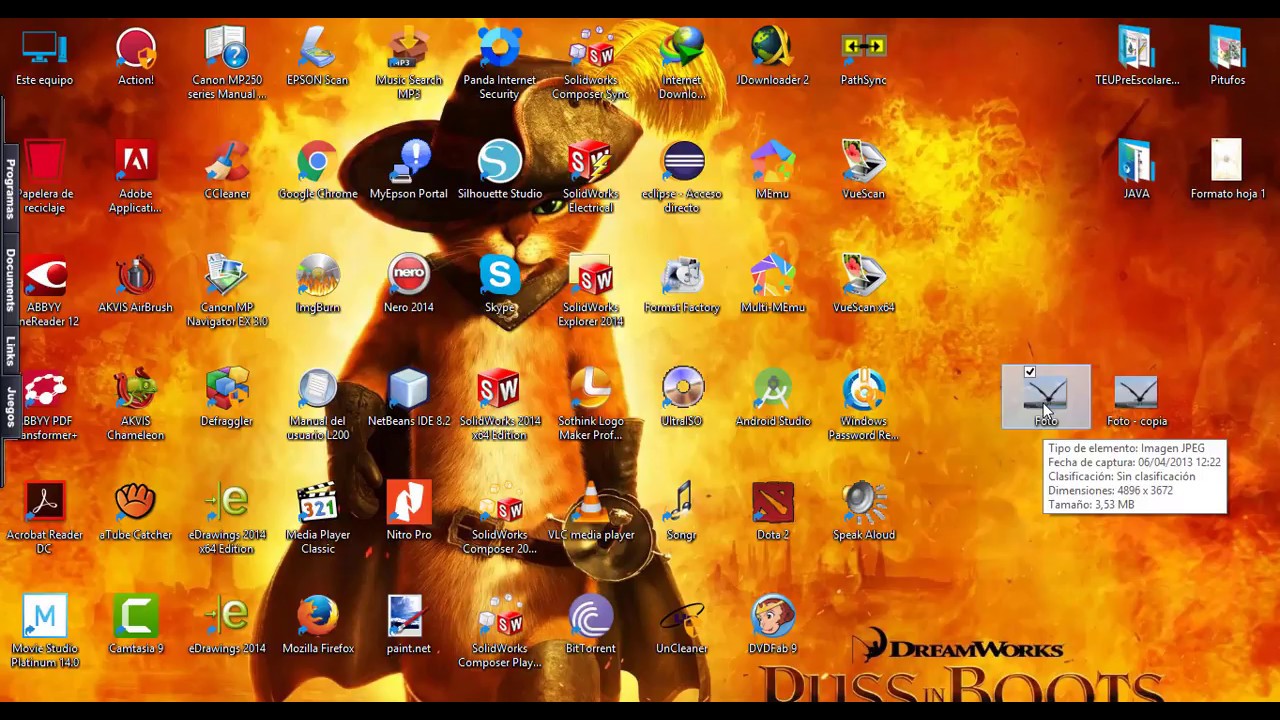The image size is (1280, 720).
Task: Select the JDownloader 2 icon
Action: [x=772, y=48]
